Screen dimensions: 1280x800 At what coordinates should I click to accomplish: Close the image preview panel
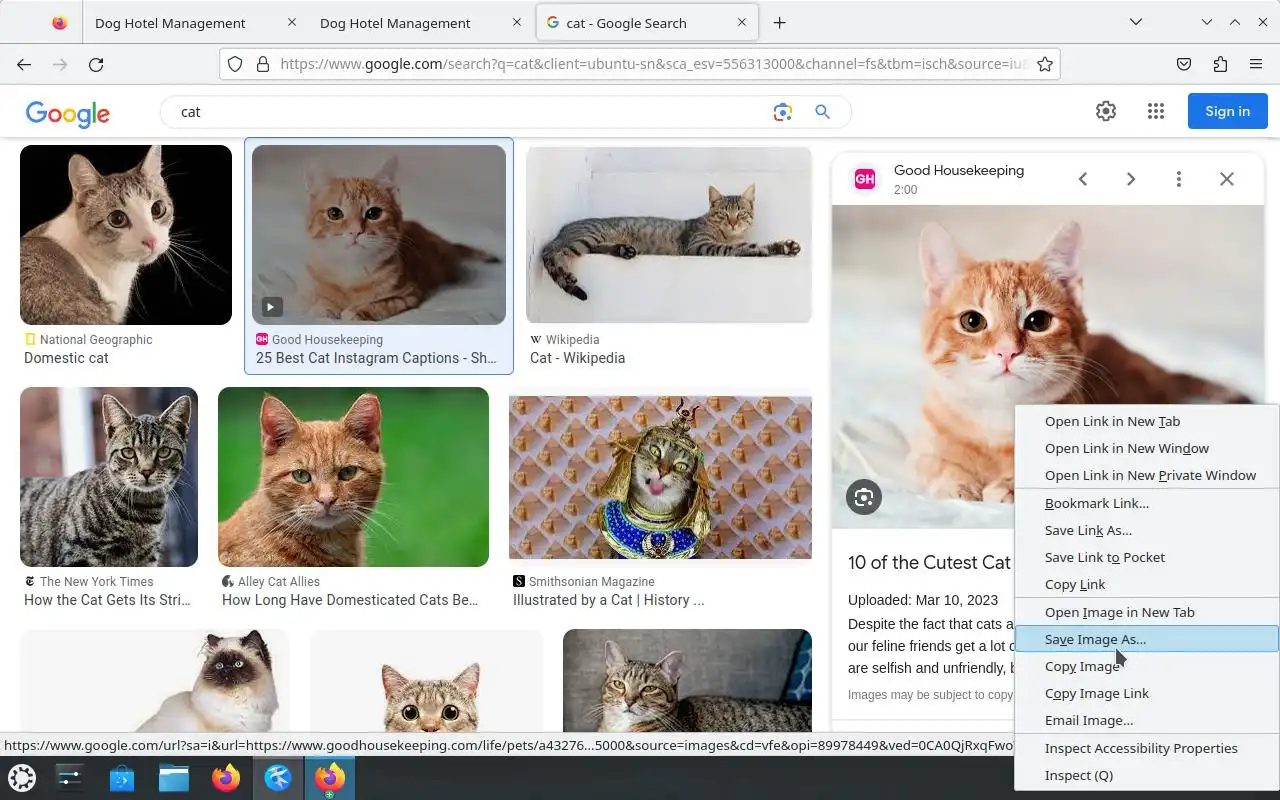pos(1227,179)
